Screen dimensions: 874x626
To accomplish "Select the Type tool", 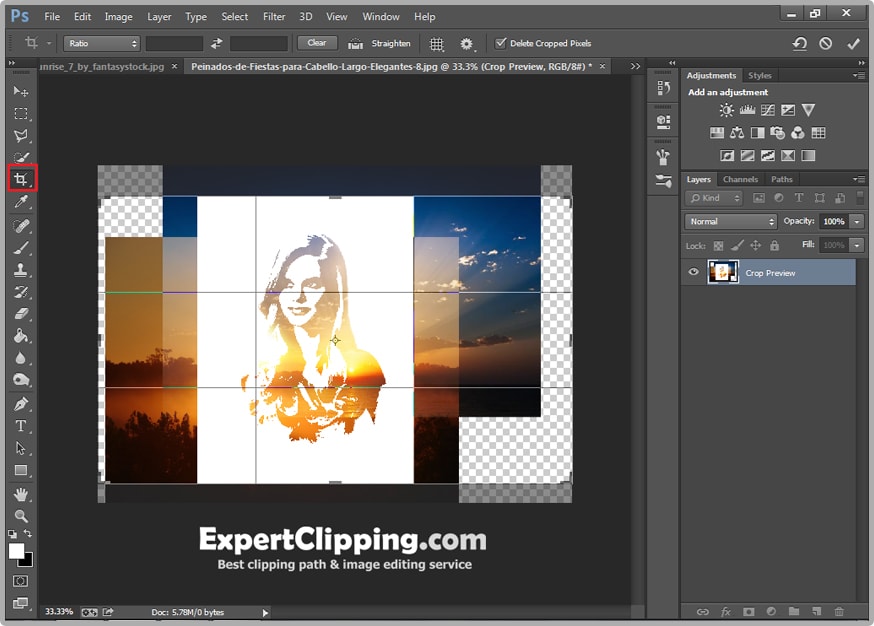I will point(20,426).
